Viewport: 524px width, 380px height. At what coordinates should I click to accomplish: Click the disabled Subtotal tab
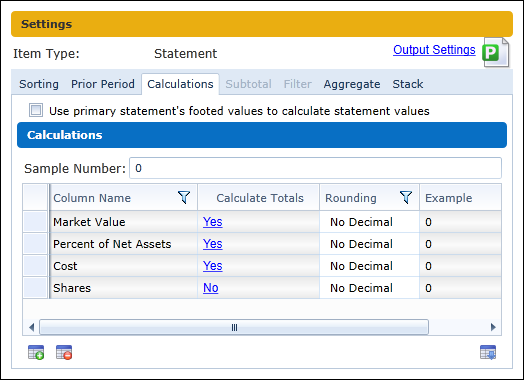coord(248,84)
